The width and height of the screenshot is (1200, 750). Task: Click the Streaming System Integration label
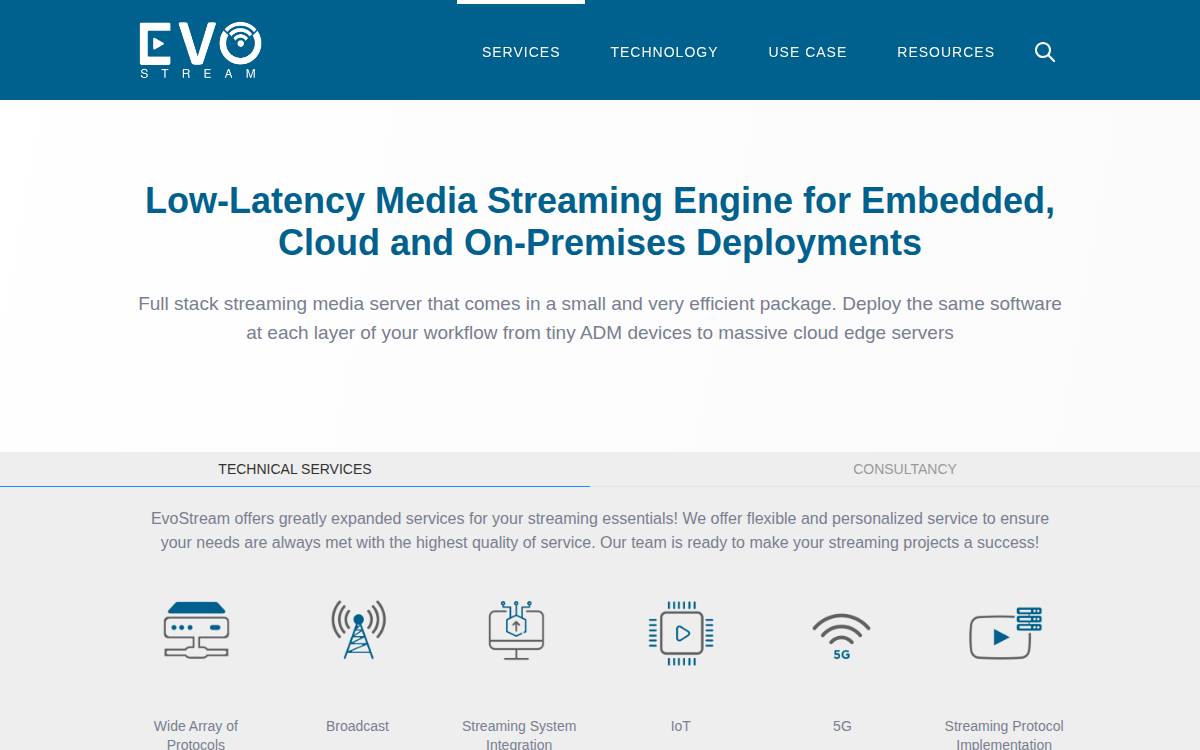[x=519, y=735]
